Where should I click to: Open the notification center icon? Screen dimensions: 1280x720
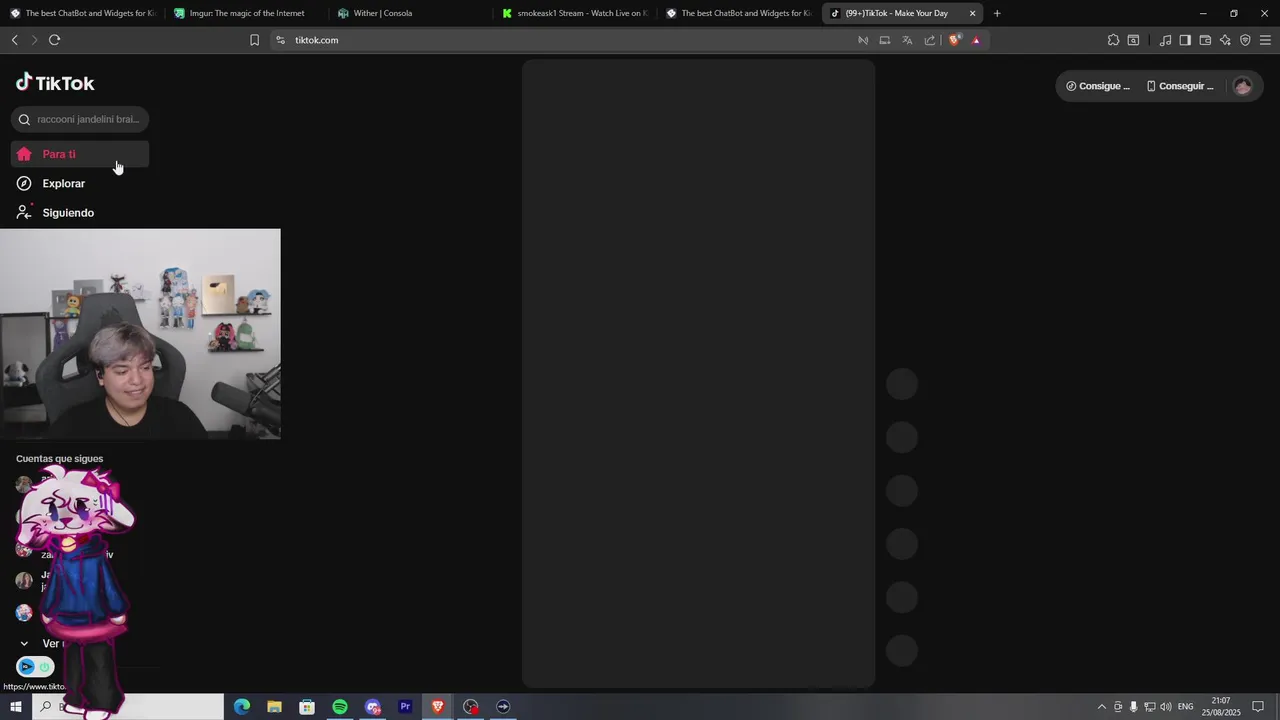coord(1258,707)
